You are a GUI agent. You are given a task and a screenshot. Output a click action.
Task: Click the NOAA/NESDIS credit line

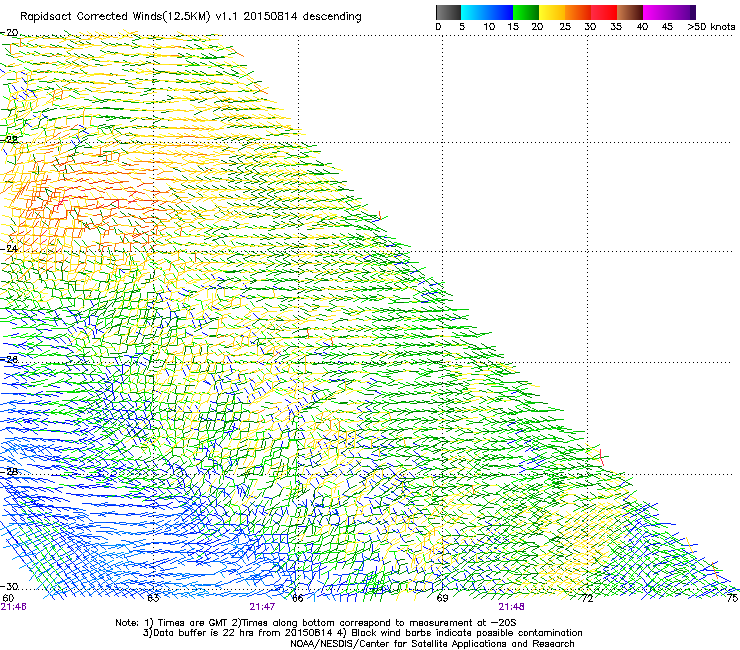pos(432,644)
